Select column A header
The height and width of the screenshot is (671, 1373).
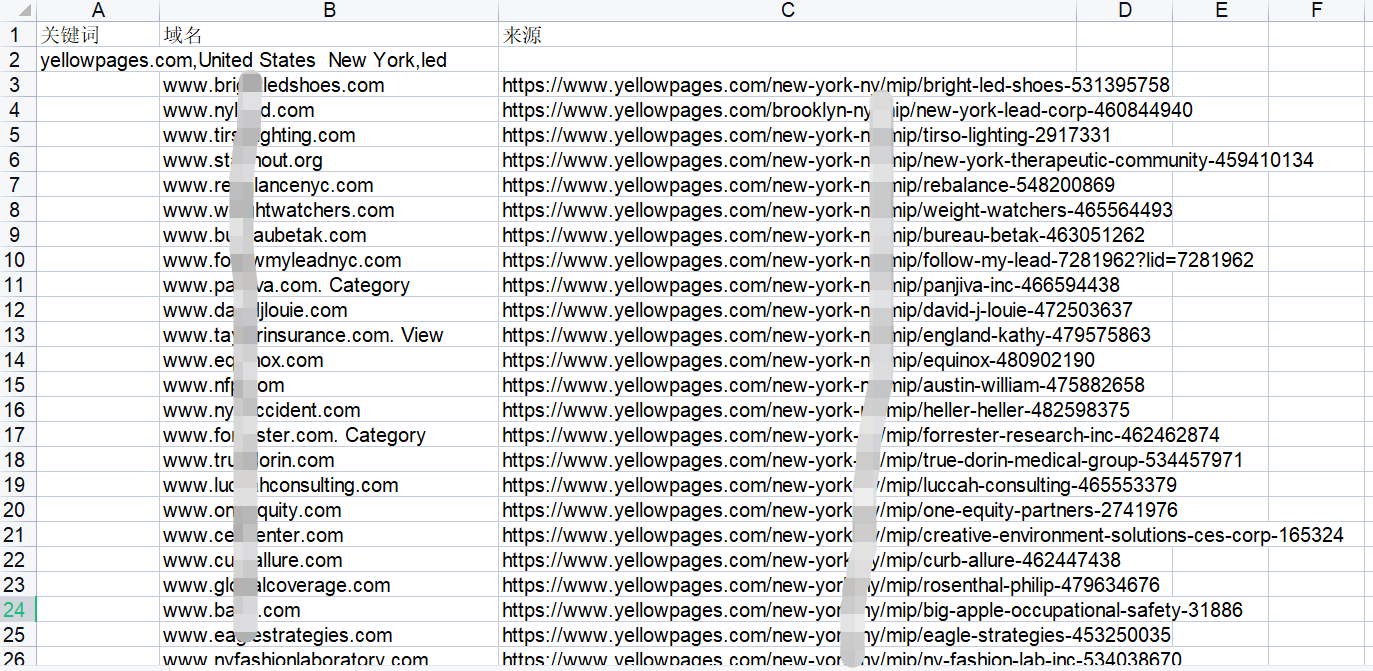[98, 10]
